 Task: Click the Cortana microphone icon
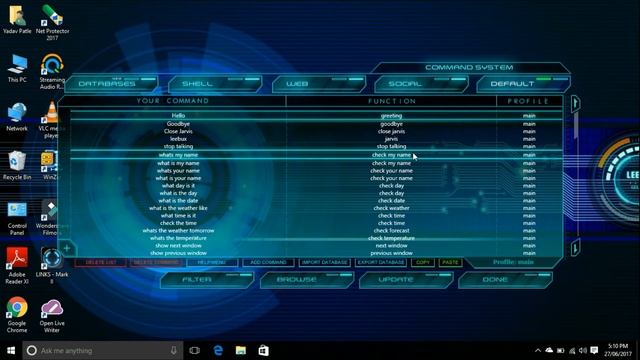pos(173,350)
